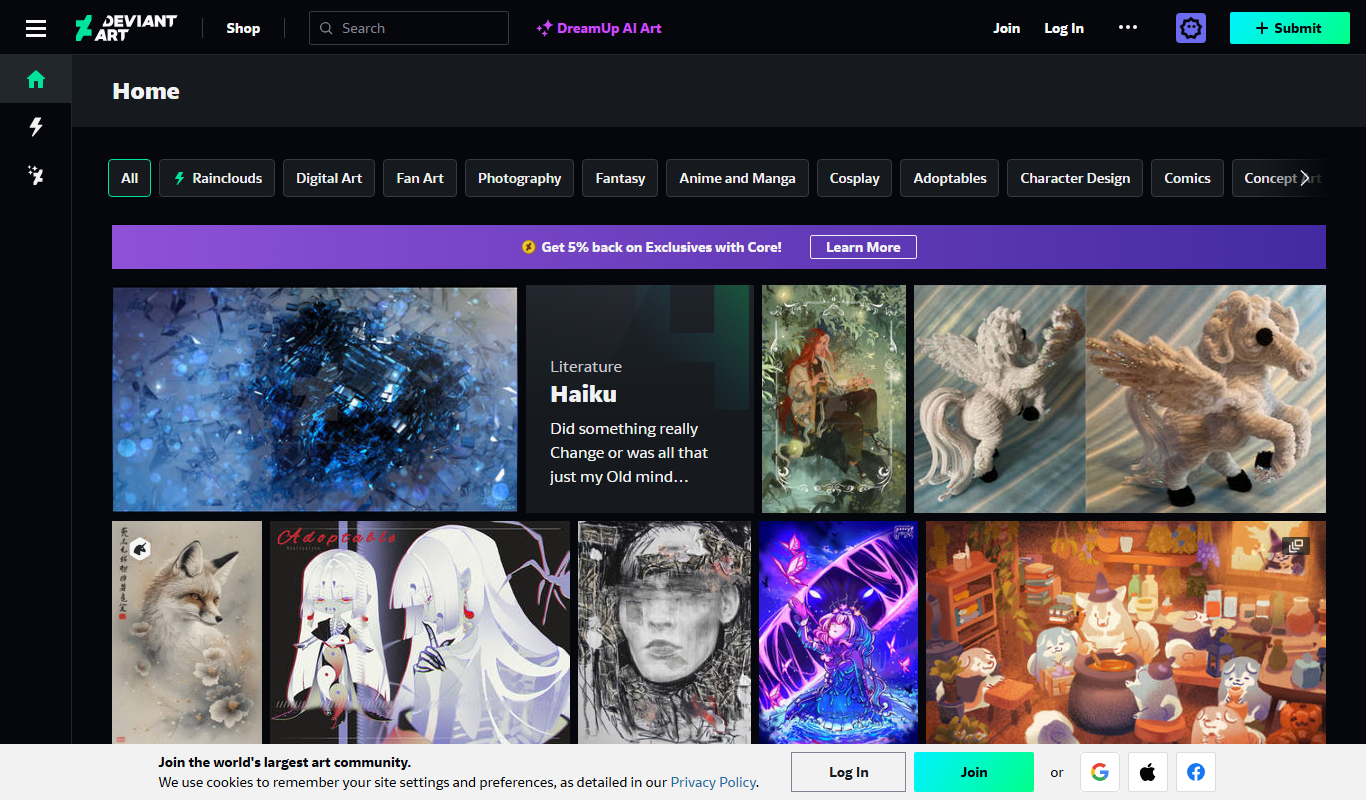The image size is (1366, 800).
Task: Open the Haiku literature card
Action: tap(640, 399)
